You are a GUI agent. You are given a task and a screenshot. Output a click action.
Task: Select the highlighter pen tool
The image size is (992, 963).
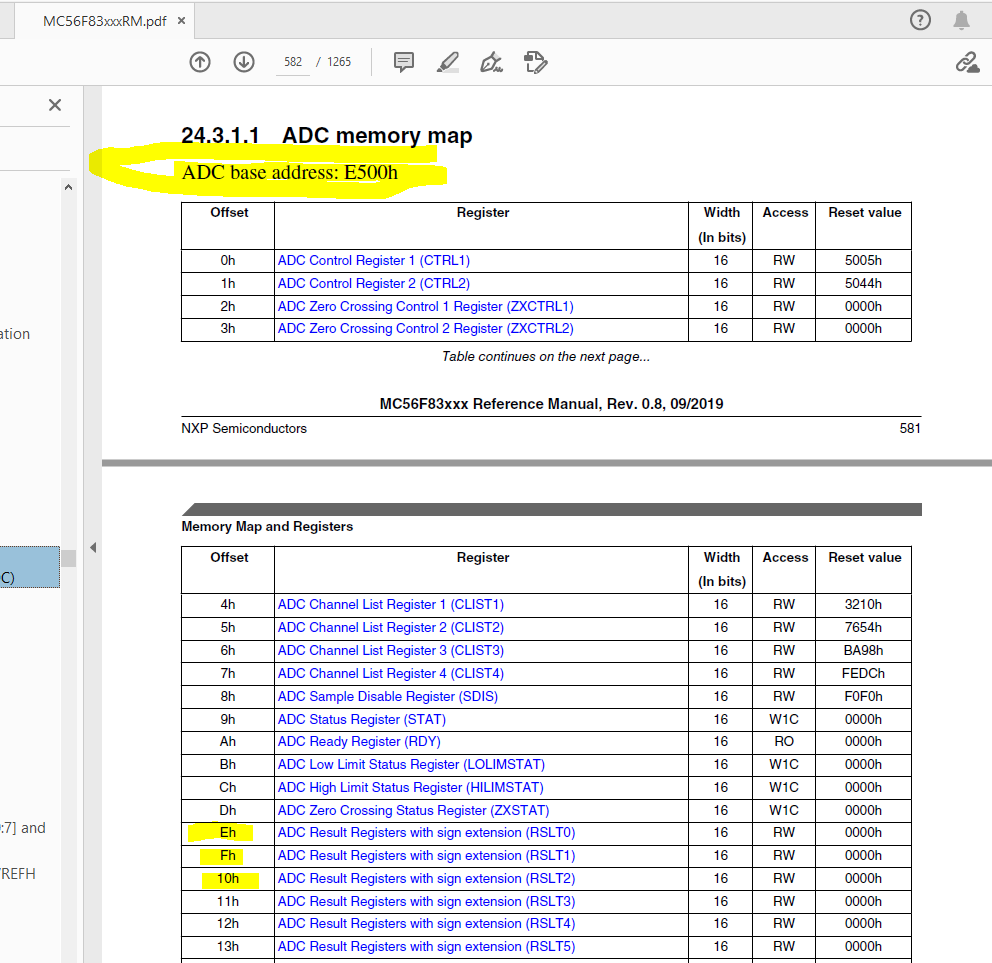pos(448,62)
